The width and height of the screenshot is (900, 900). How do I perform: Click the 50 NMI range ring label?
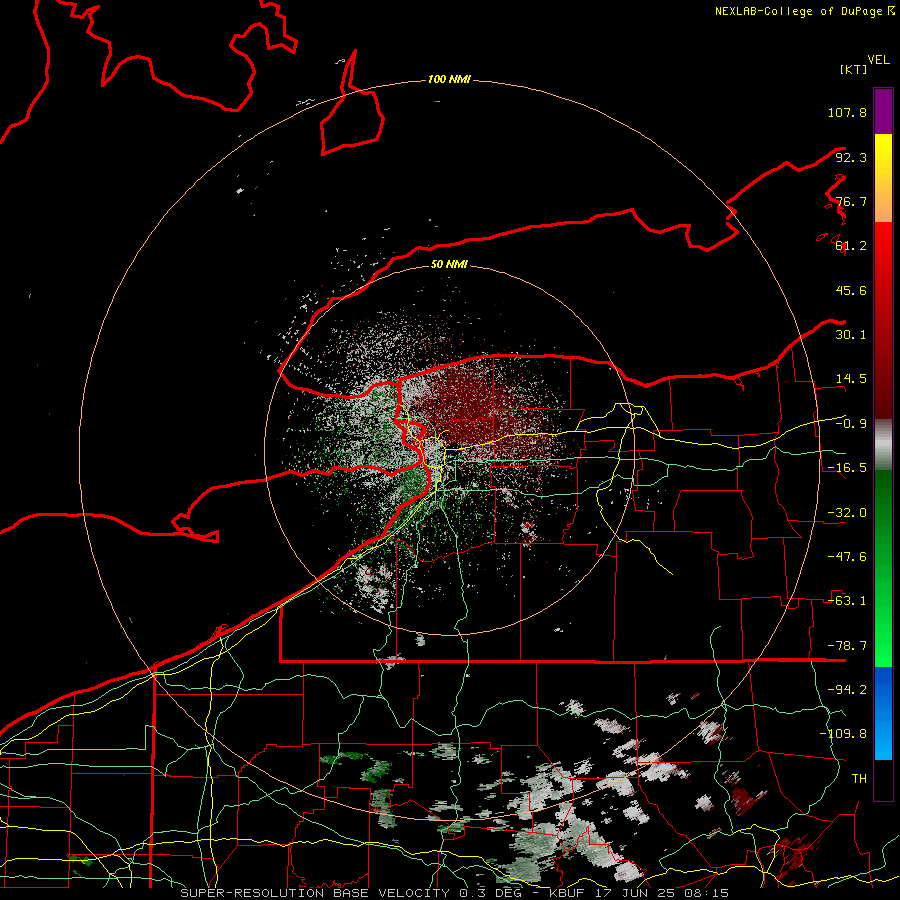coord(449,264)
